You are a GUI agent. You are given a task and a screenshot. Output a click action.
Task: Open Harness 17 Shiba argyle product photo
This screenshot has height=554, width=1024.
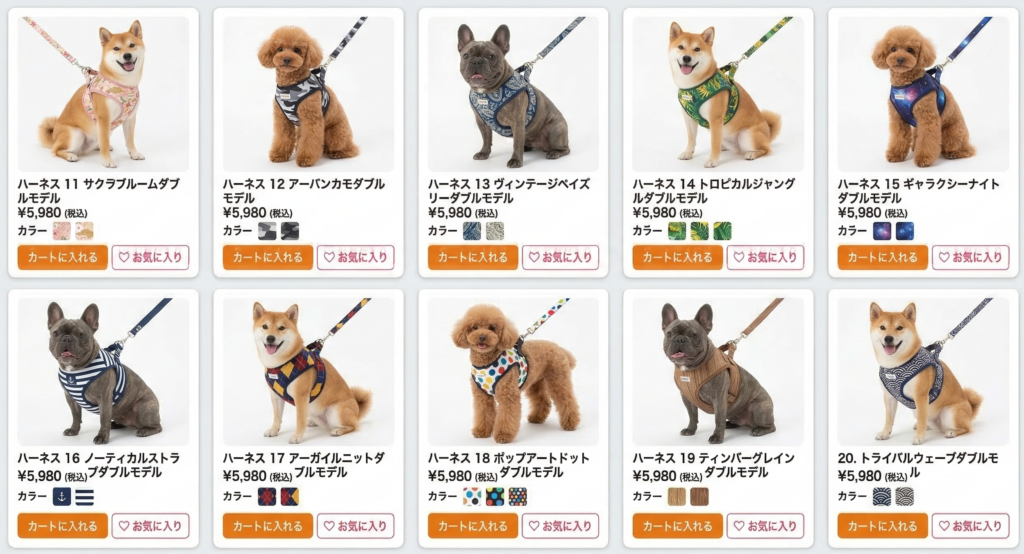[x=308, y=371]
